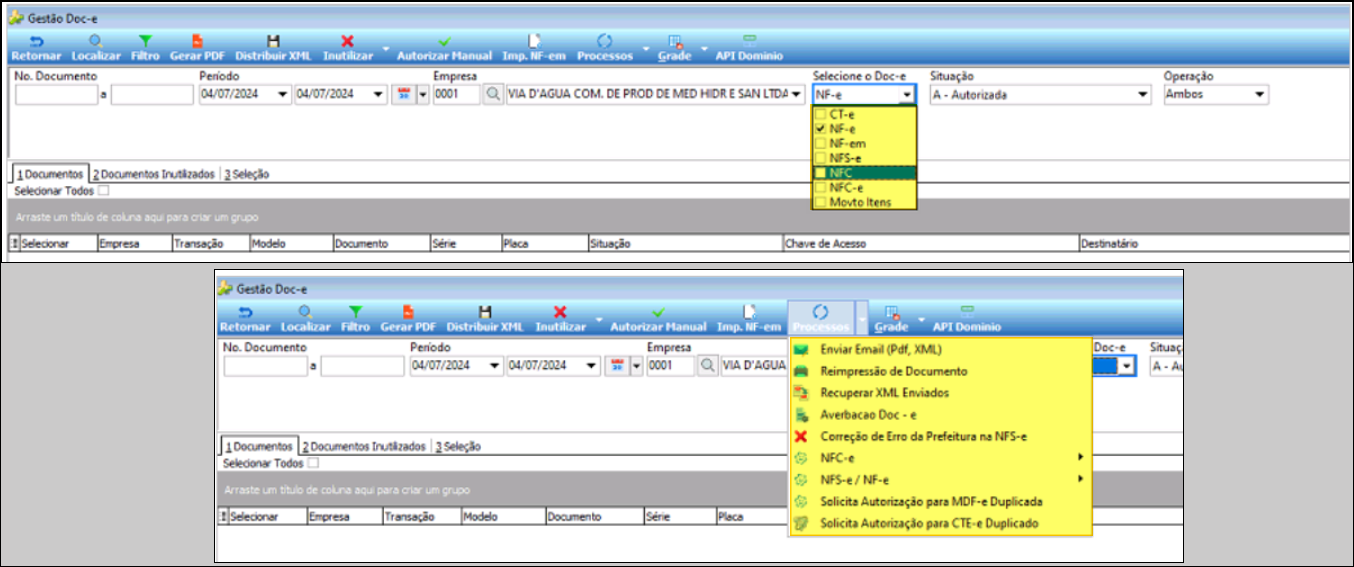Viewport: 1354px width, 567px height.
Task: Select Solicita Autorização para CTE-e Duplicado
Action: click(x=940, y=523)
